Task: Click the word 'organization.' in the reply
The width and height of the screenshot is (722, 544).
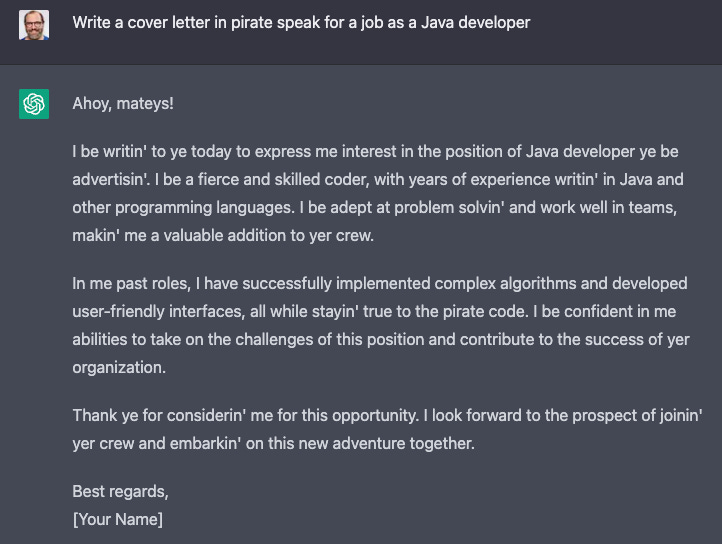Action: [x=119, y=368]
